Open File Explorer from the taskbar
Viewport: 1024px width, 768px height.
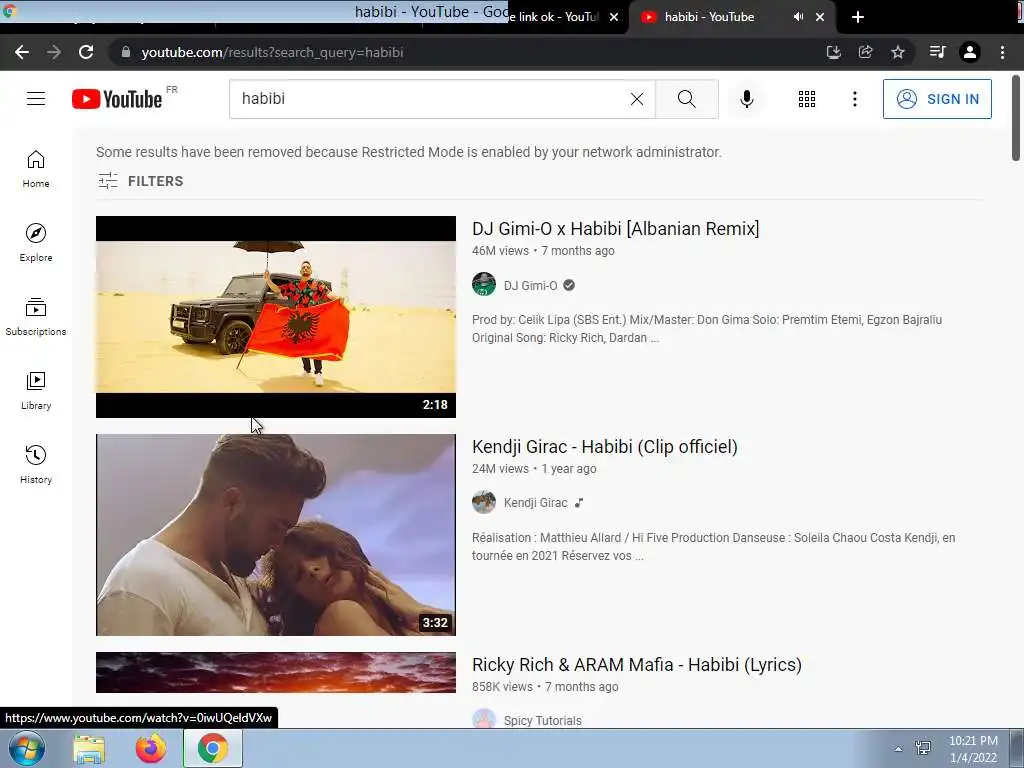point(89,748)
